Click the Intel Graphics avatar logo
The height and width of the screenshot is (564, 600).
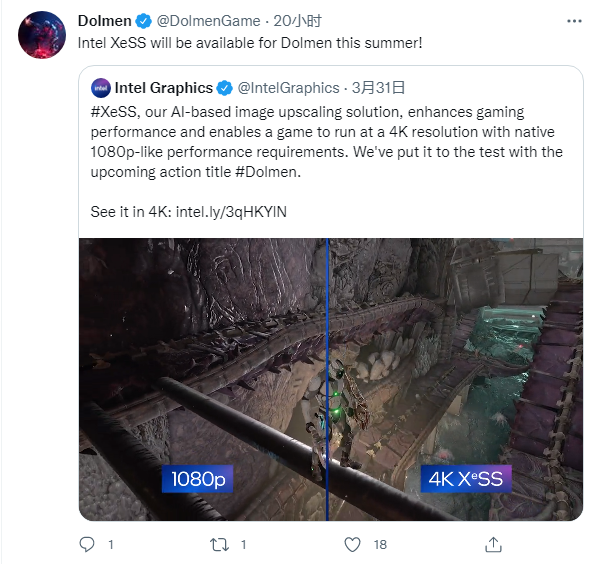pos(100,87)
